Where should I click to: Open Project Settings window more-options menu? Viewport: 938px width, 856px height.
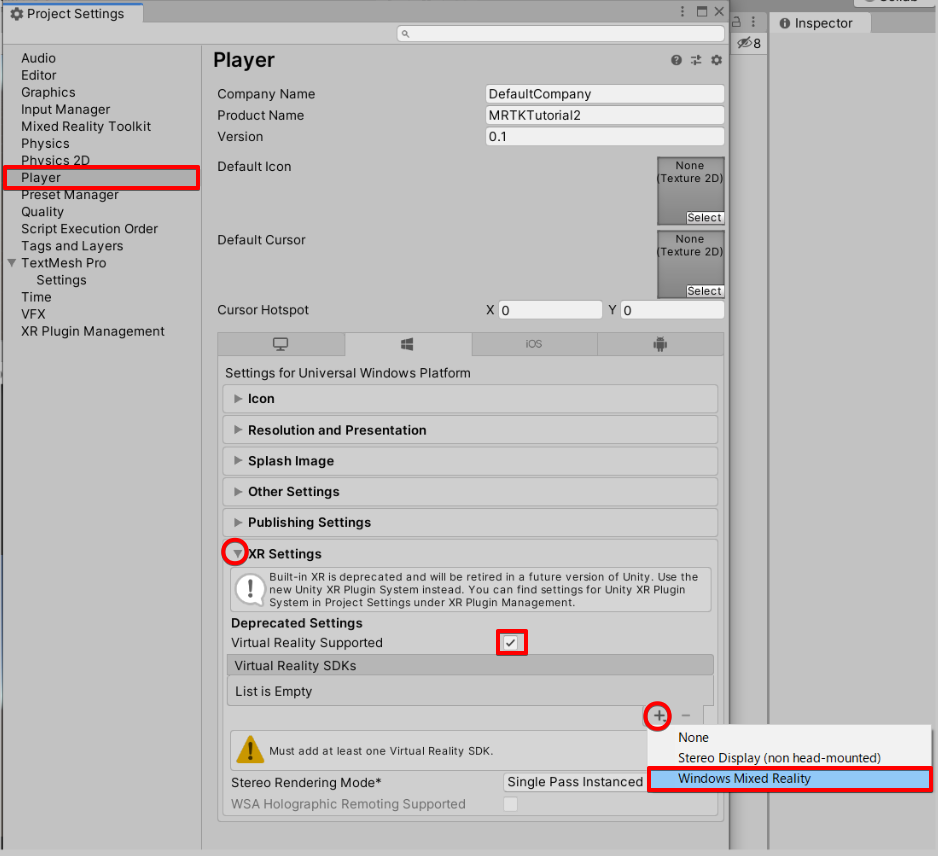point(682,11)
